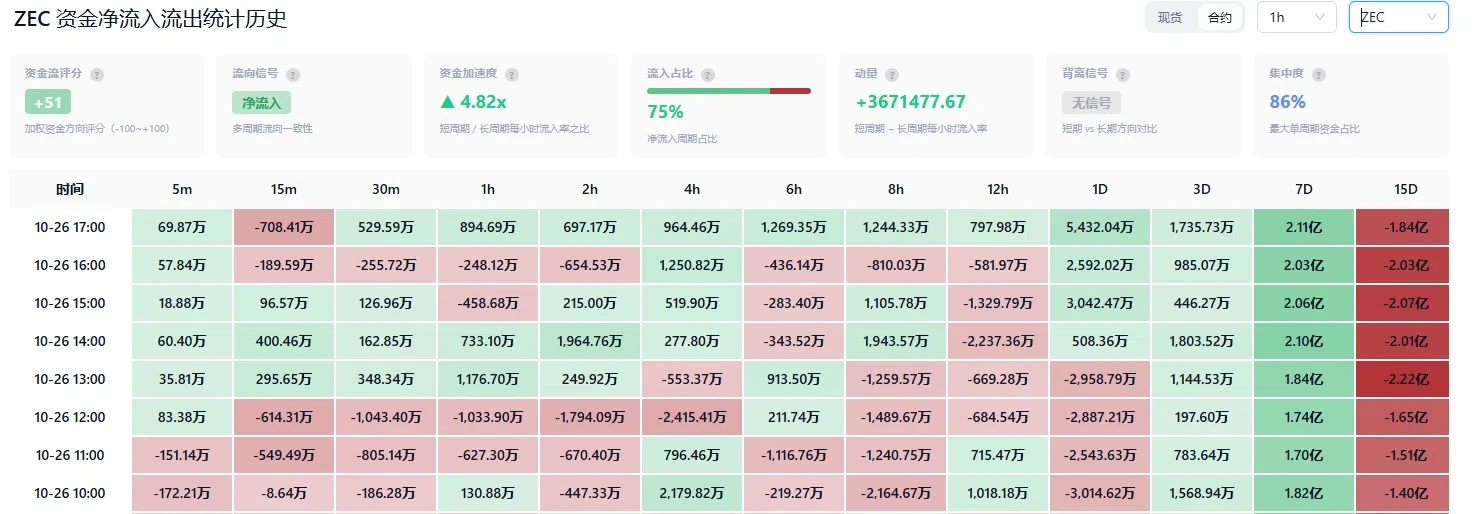Open help icon next to 流向信号

(x=293, y=75)
